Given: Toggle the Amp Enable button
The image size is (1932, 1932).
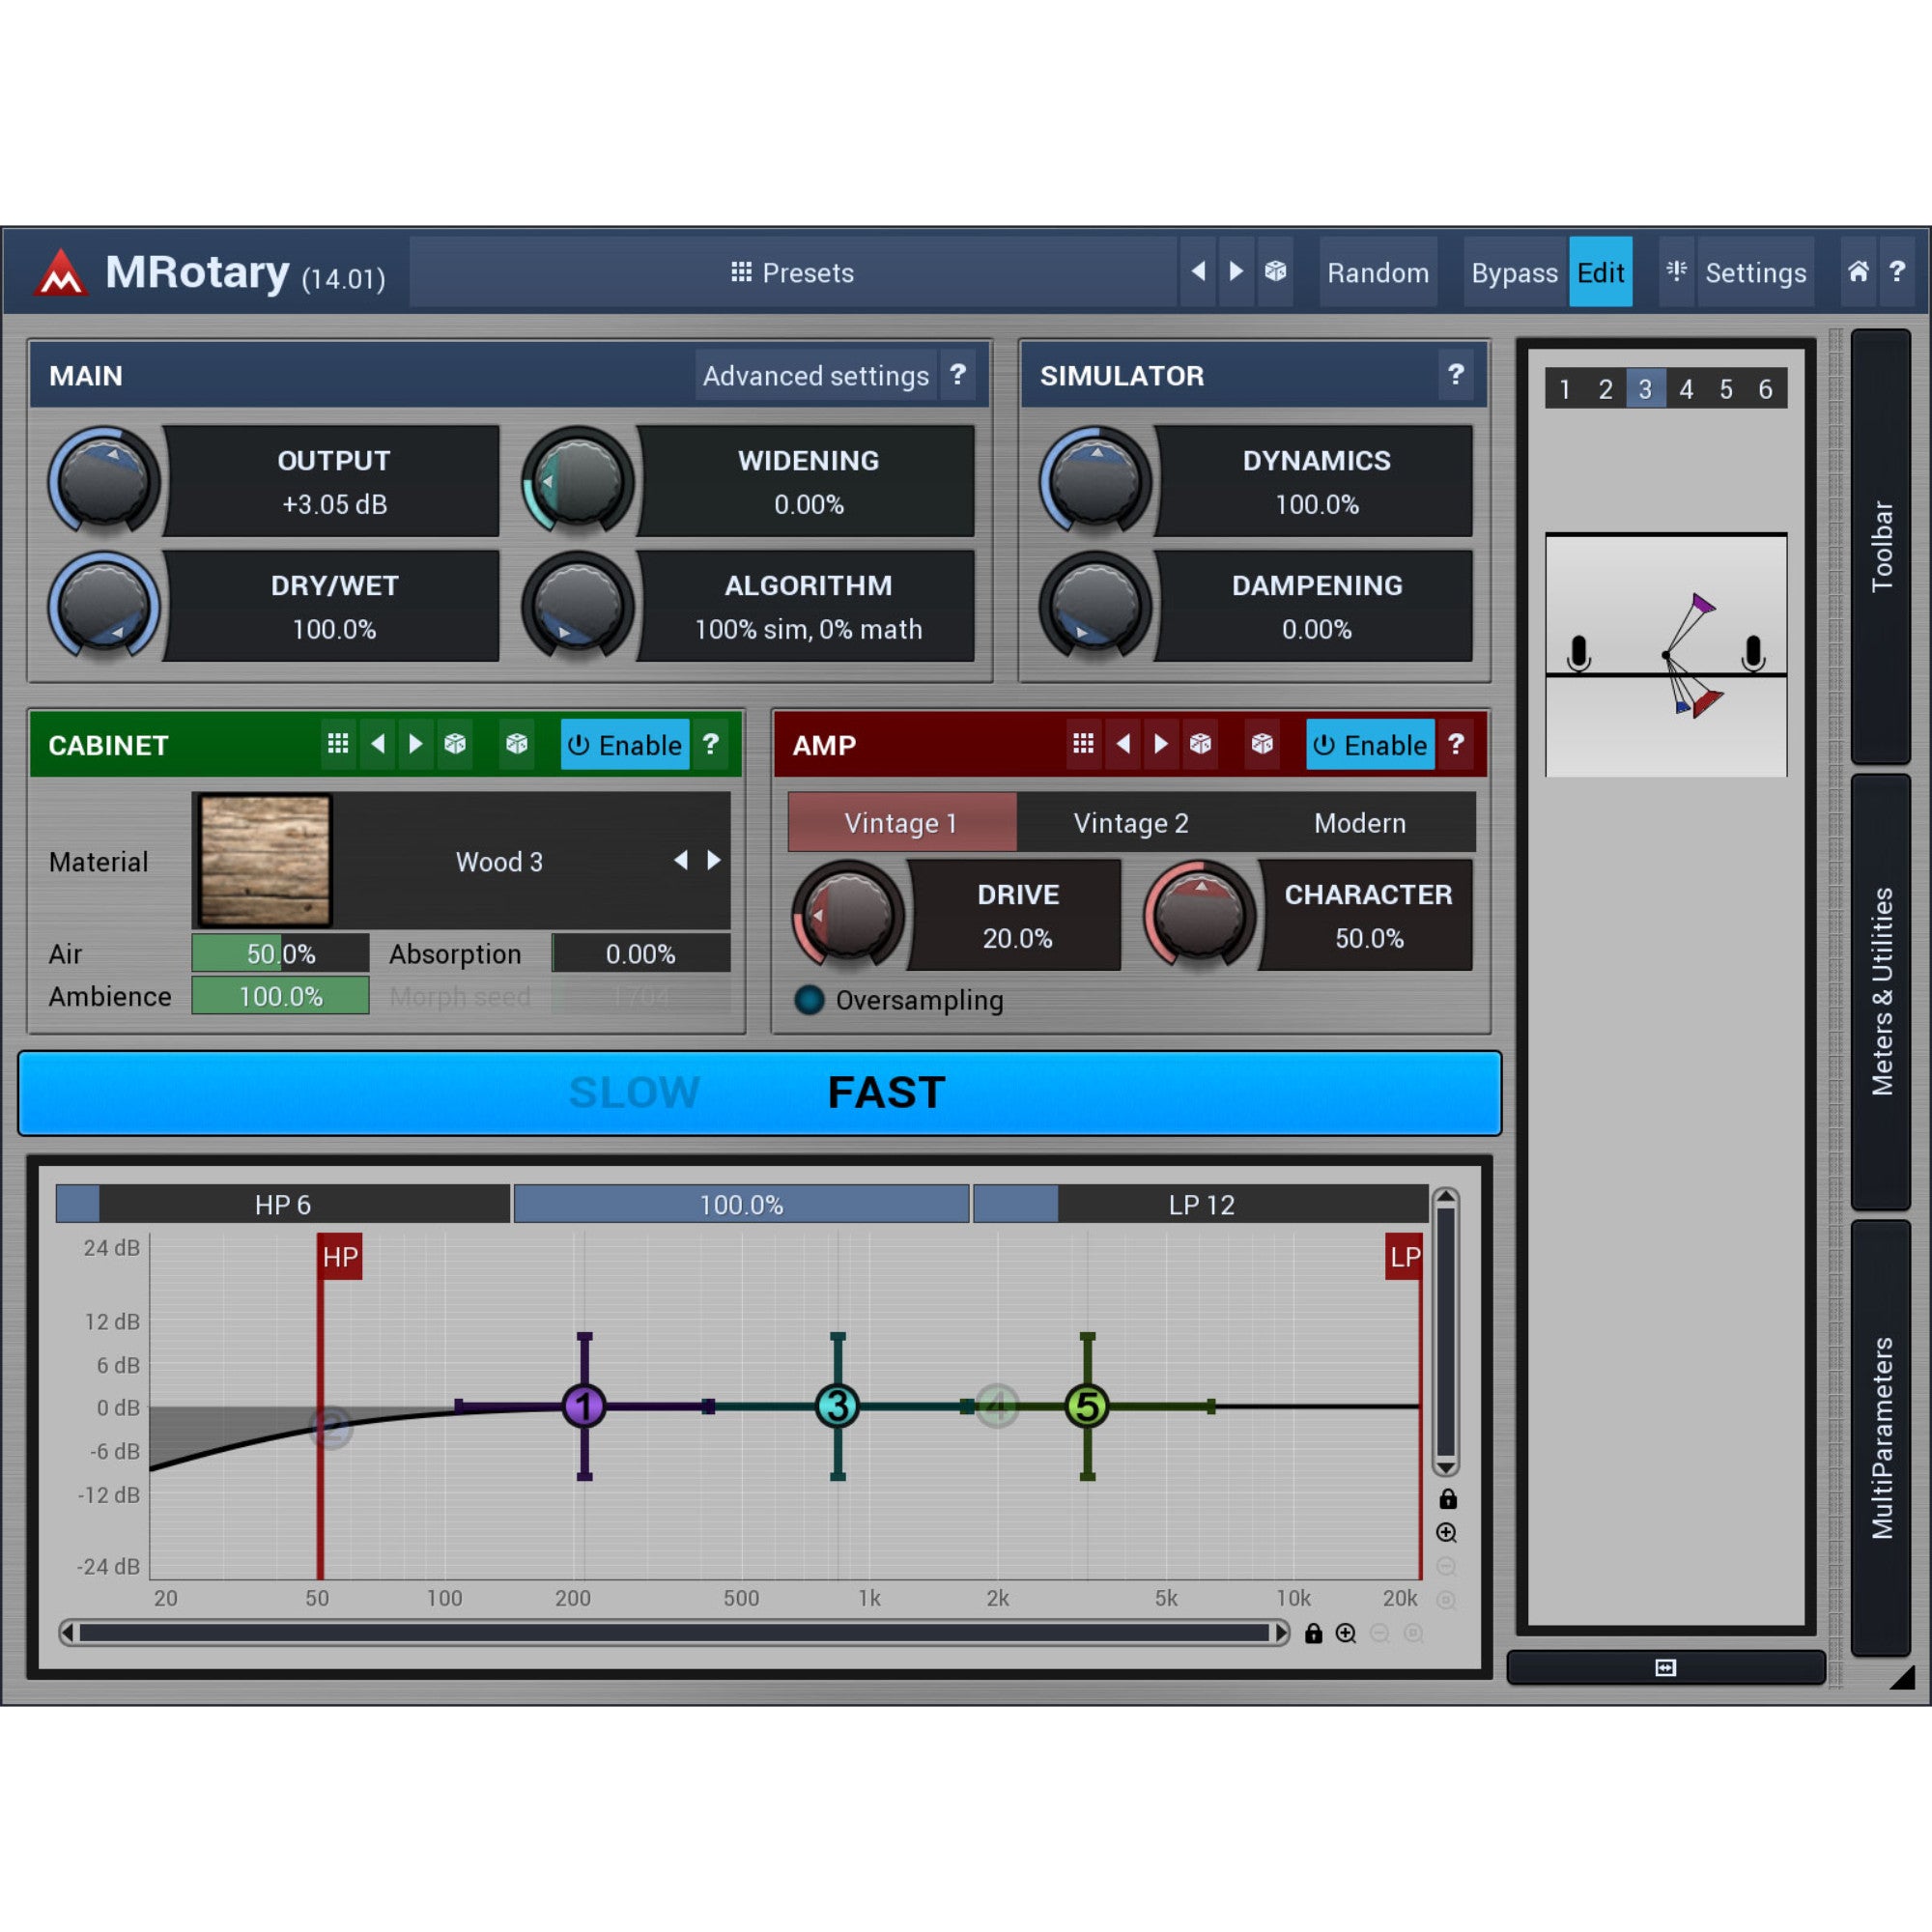Looking at the screenshot, I should (1370, 745).
